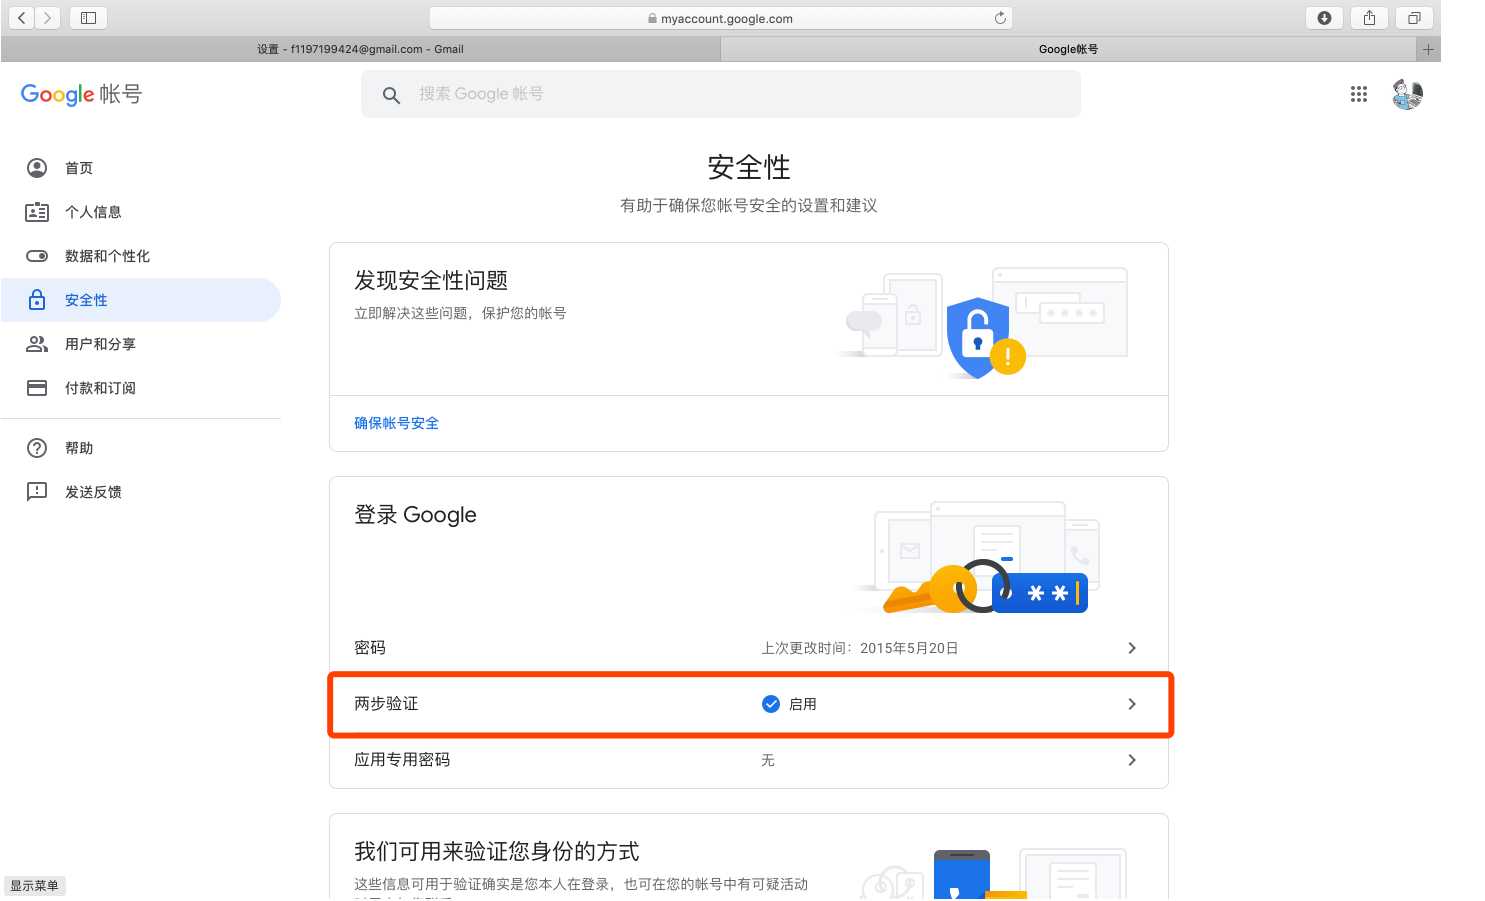The image size is (1485, 901).
Task: Click the 显示菜单 status label
Action: (x=34, y=886)
